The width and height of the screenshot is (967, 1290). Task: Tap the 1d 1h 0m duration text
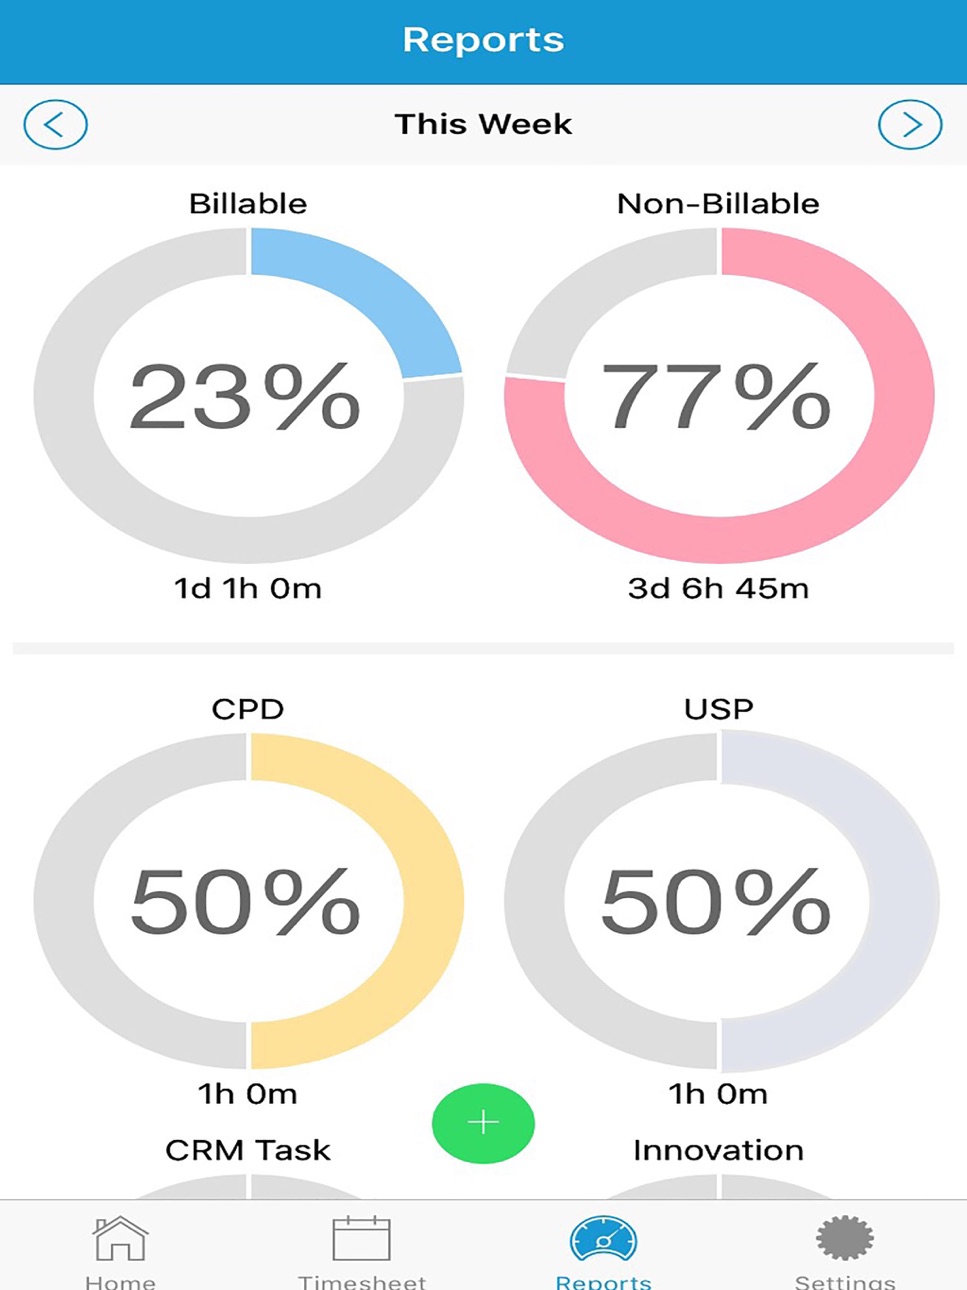[x=248, y=588]
